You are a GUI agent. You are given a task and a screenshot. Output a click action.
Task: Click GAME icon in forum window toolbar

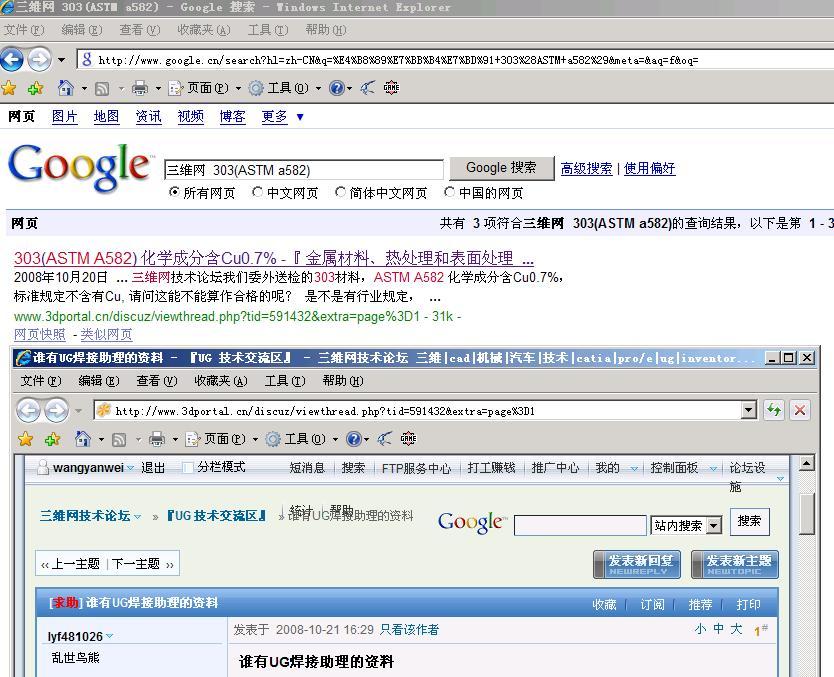pyautogui.click(x=408, y=439)
